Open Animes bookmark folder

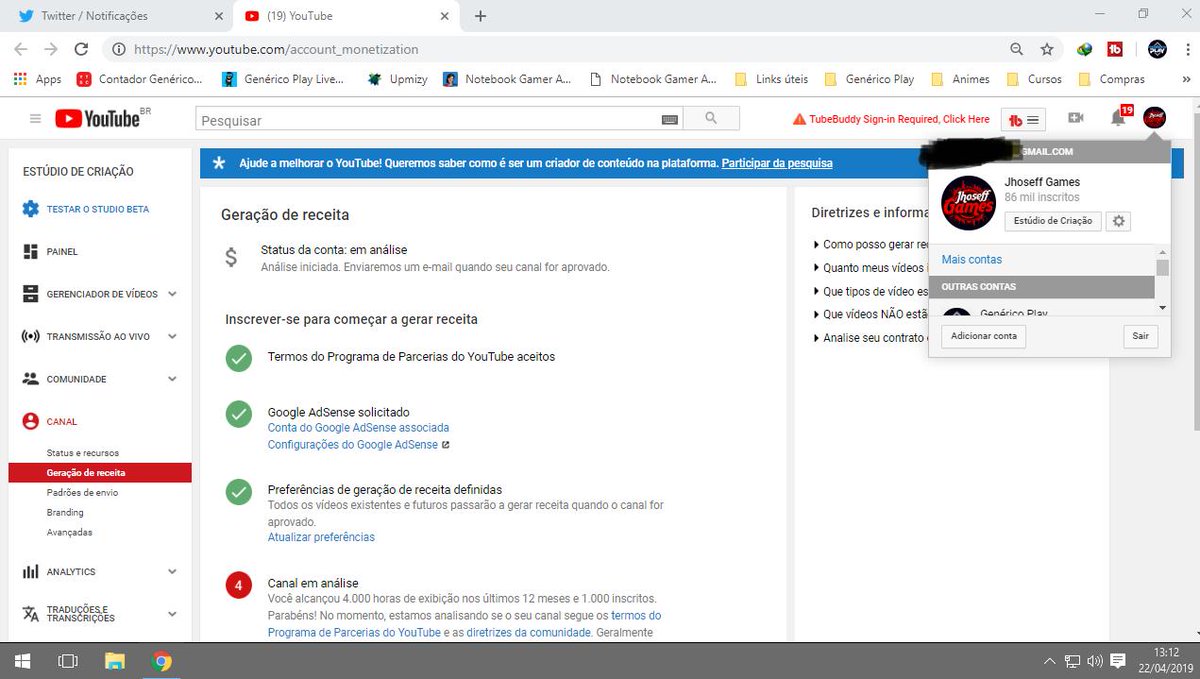tap(960, 79)
